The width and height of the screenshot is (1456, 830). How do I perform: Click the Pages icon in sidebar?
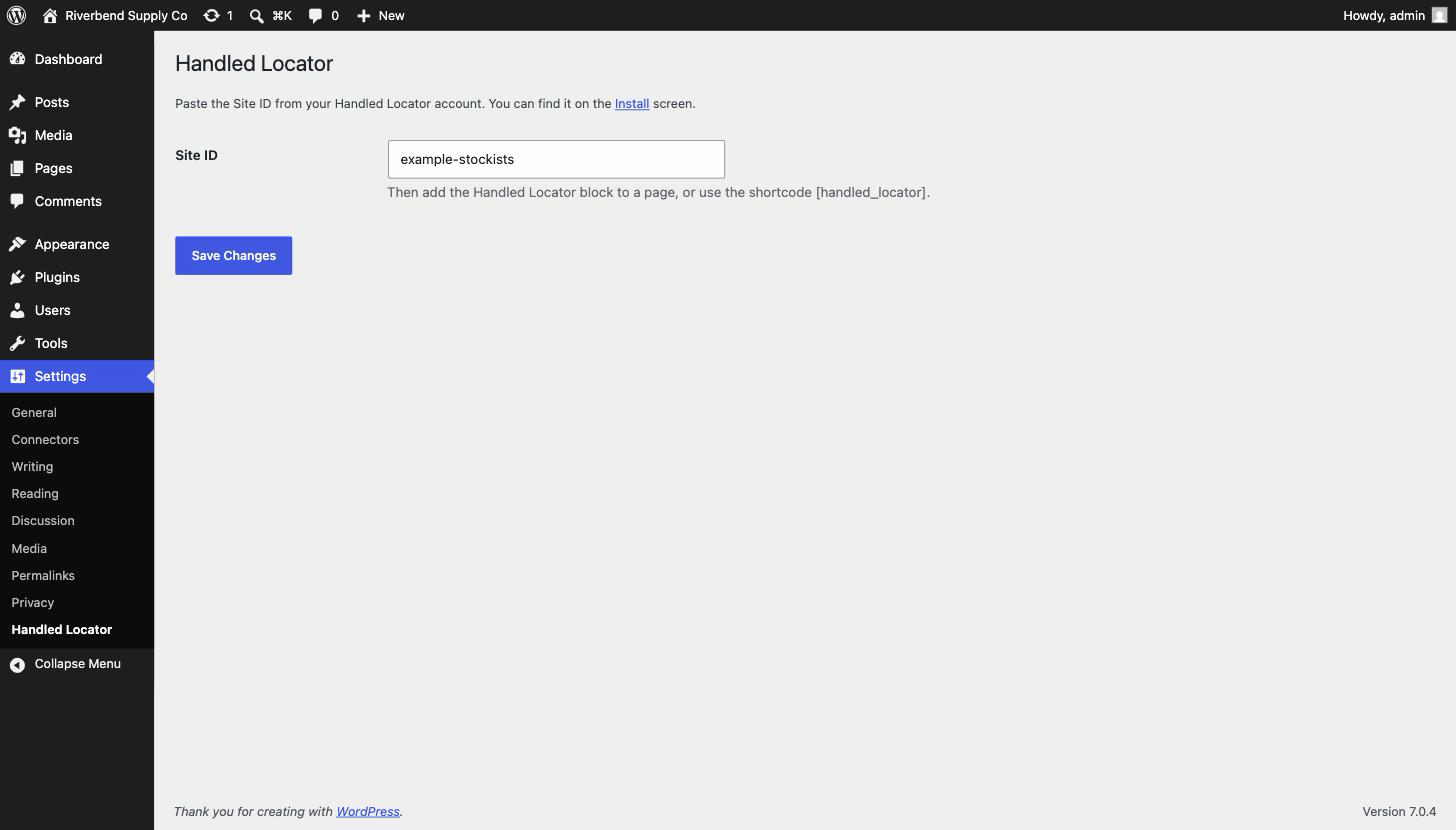(17, 168)
